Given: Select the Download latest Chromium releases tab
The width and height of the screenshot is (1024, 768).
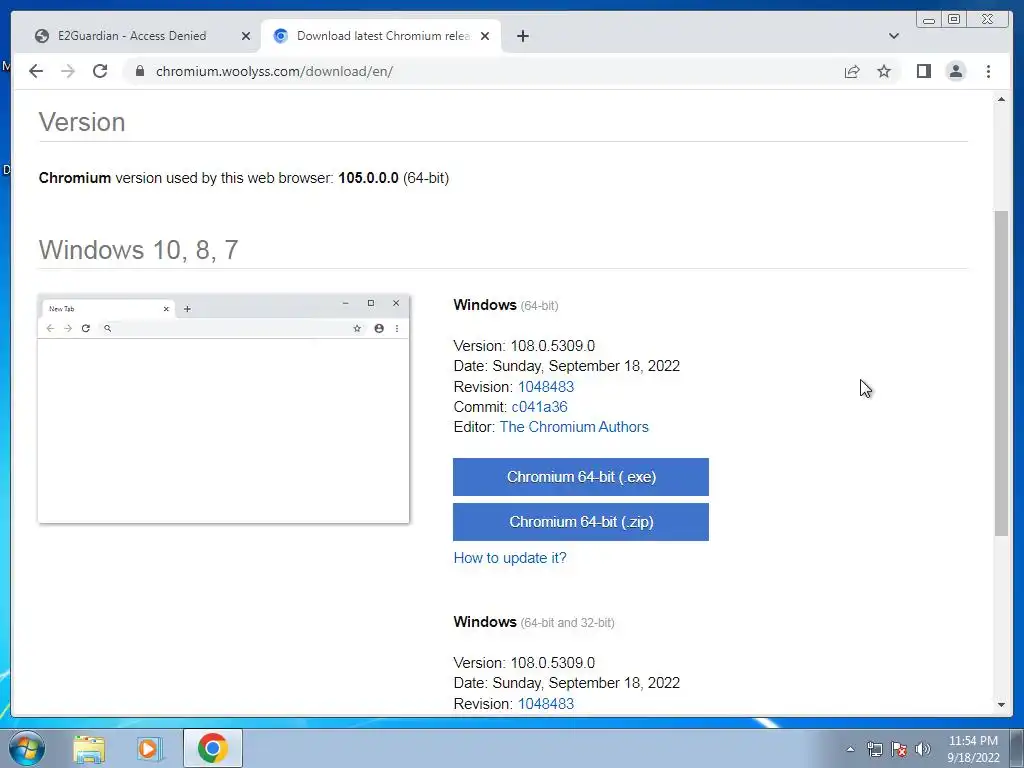Looking at the screenshot, I should [x=383, y=36].
